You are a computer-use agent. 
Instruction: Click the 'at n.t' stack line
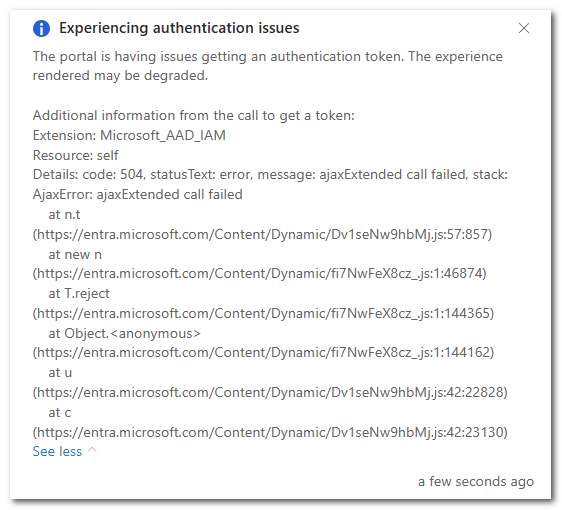pos(65,215)
